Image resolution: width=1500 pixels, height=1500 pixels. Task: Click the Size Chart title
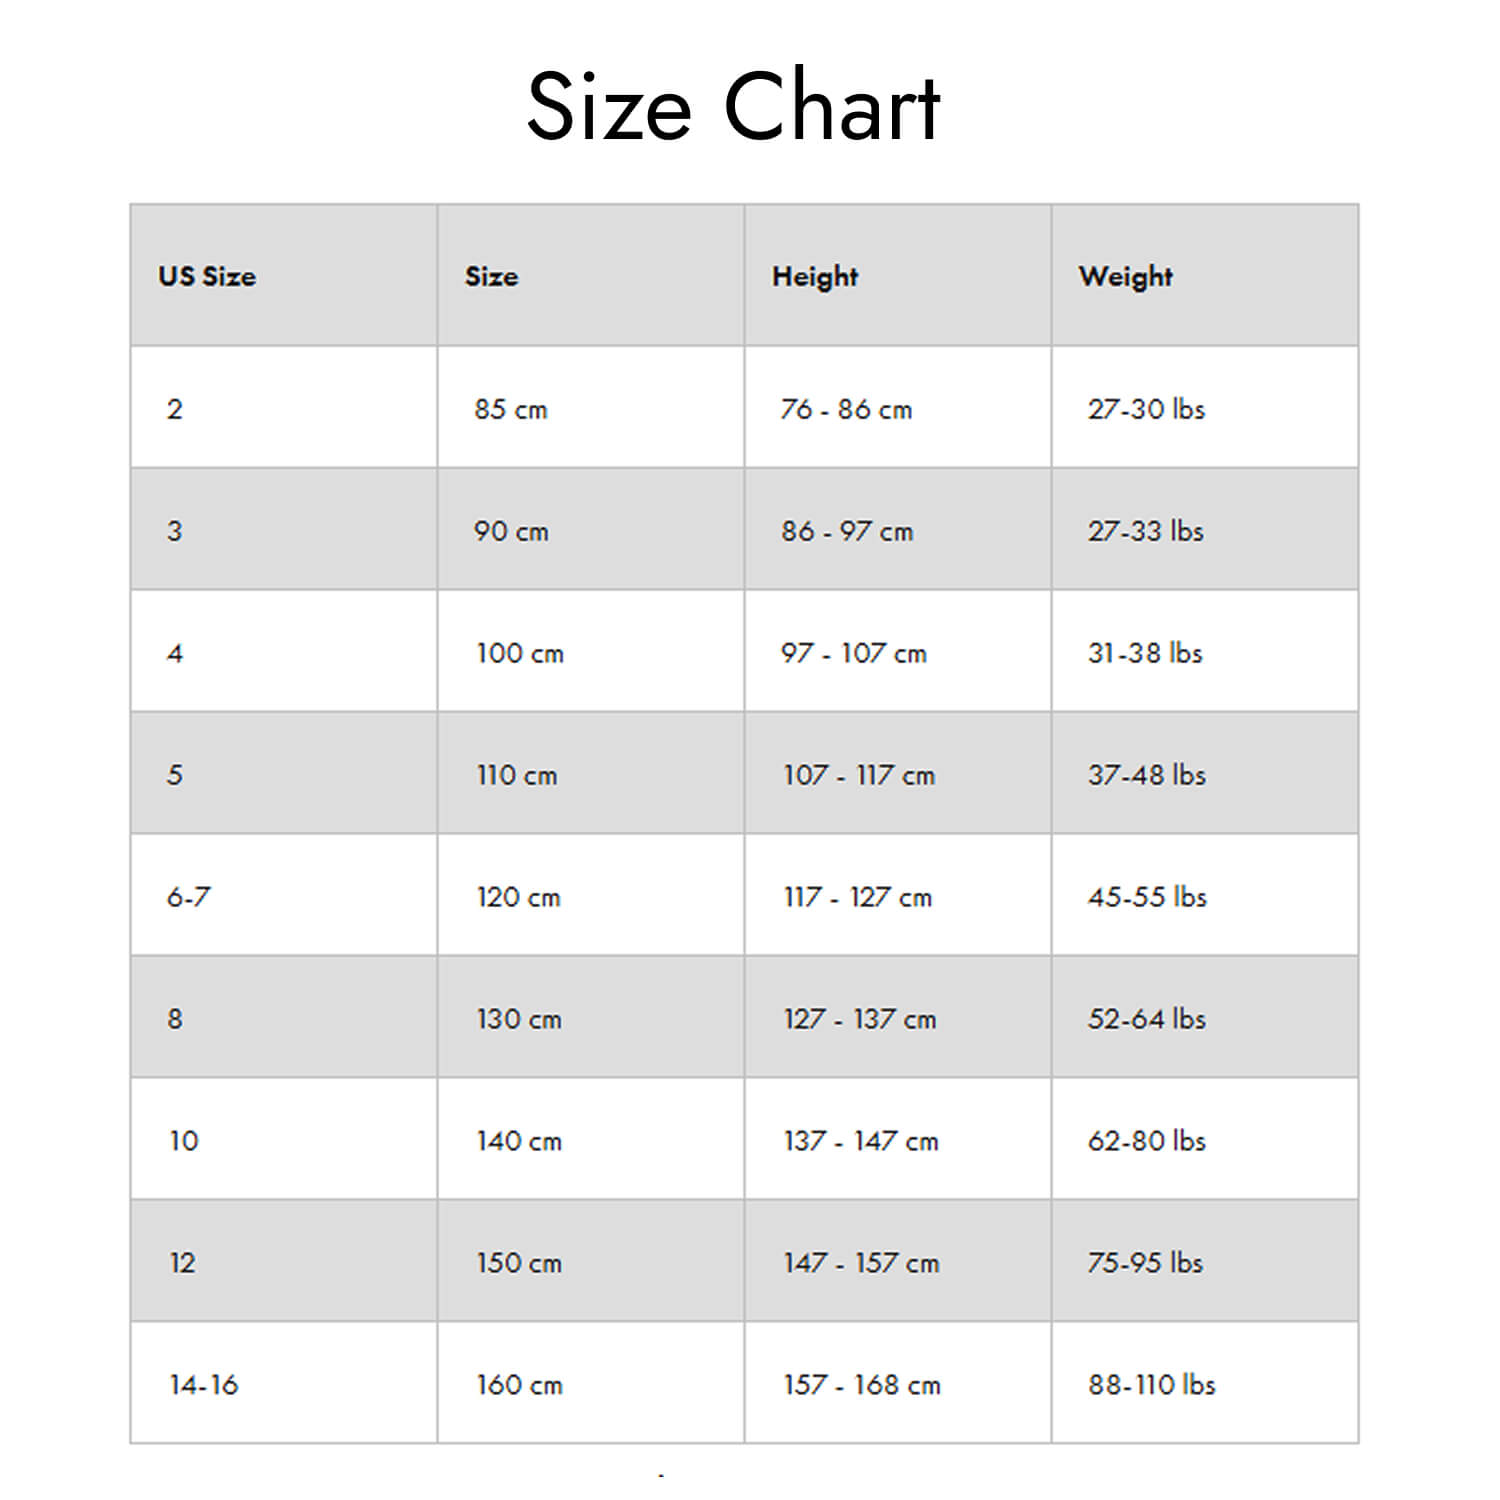tap(734, 106)
